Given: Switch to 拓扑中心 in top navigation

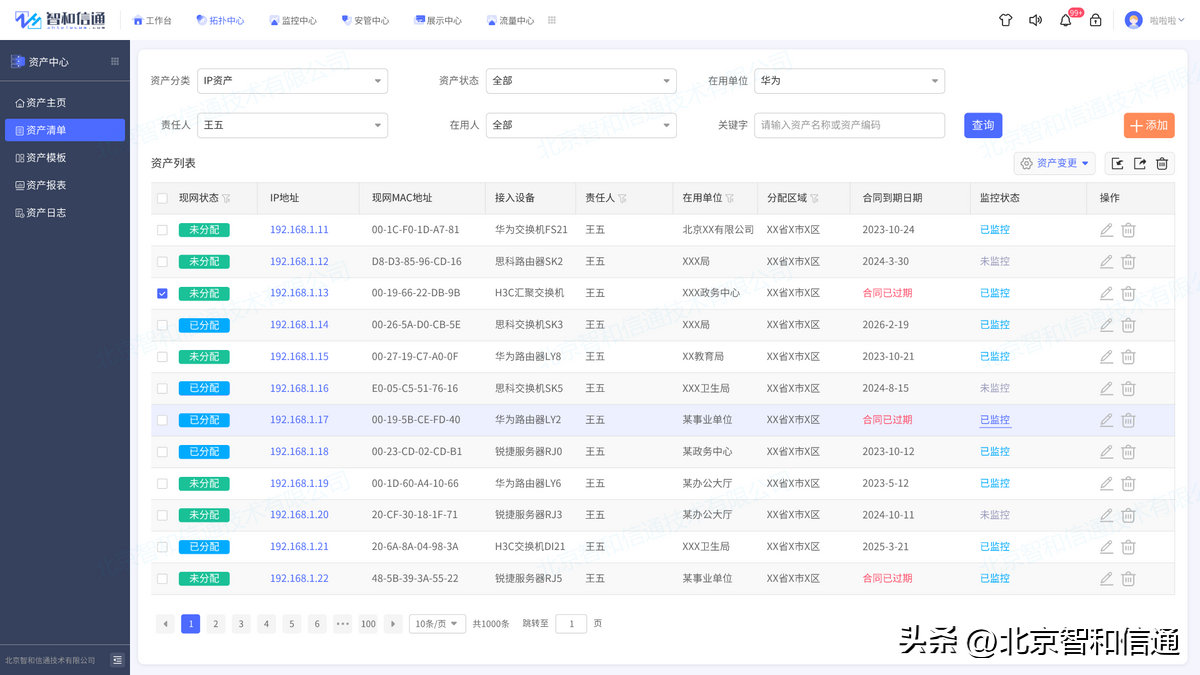Looking at the screenshot, I should click(220, 20).
